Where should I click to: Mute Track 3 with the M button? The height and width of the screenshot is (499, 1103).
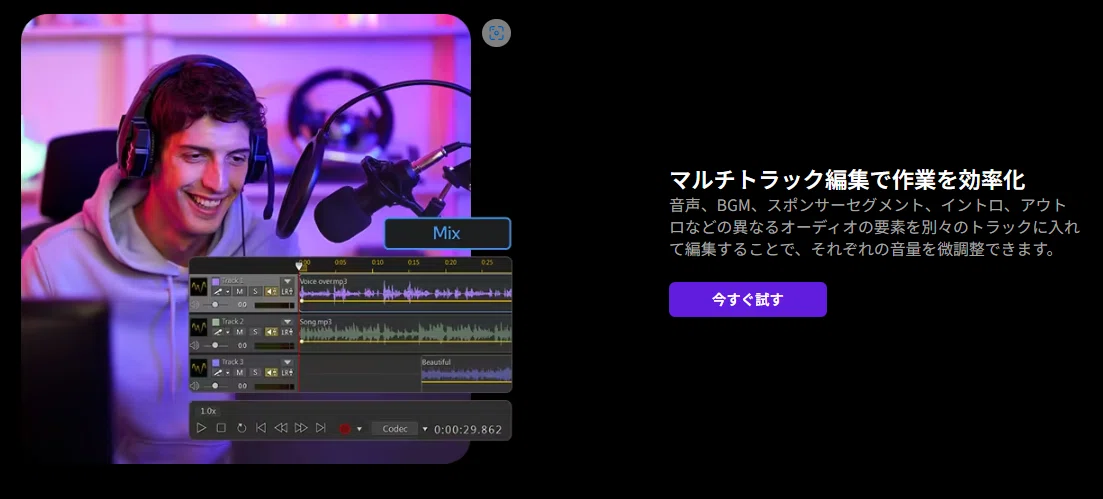coord(240,372)
